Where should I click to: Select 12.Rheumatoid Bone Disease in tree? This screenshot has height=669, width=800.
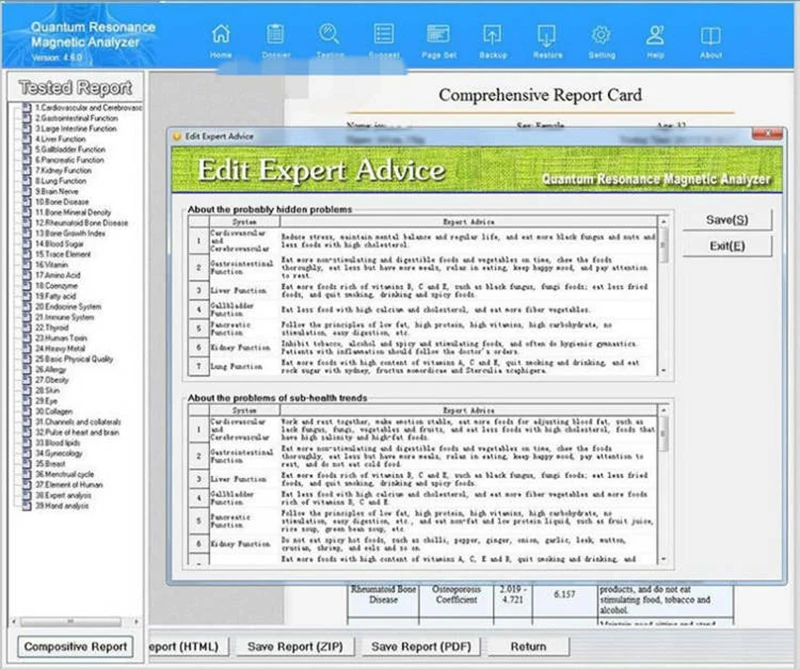click(x=82, y=223)
